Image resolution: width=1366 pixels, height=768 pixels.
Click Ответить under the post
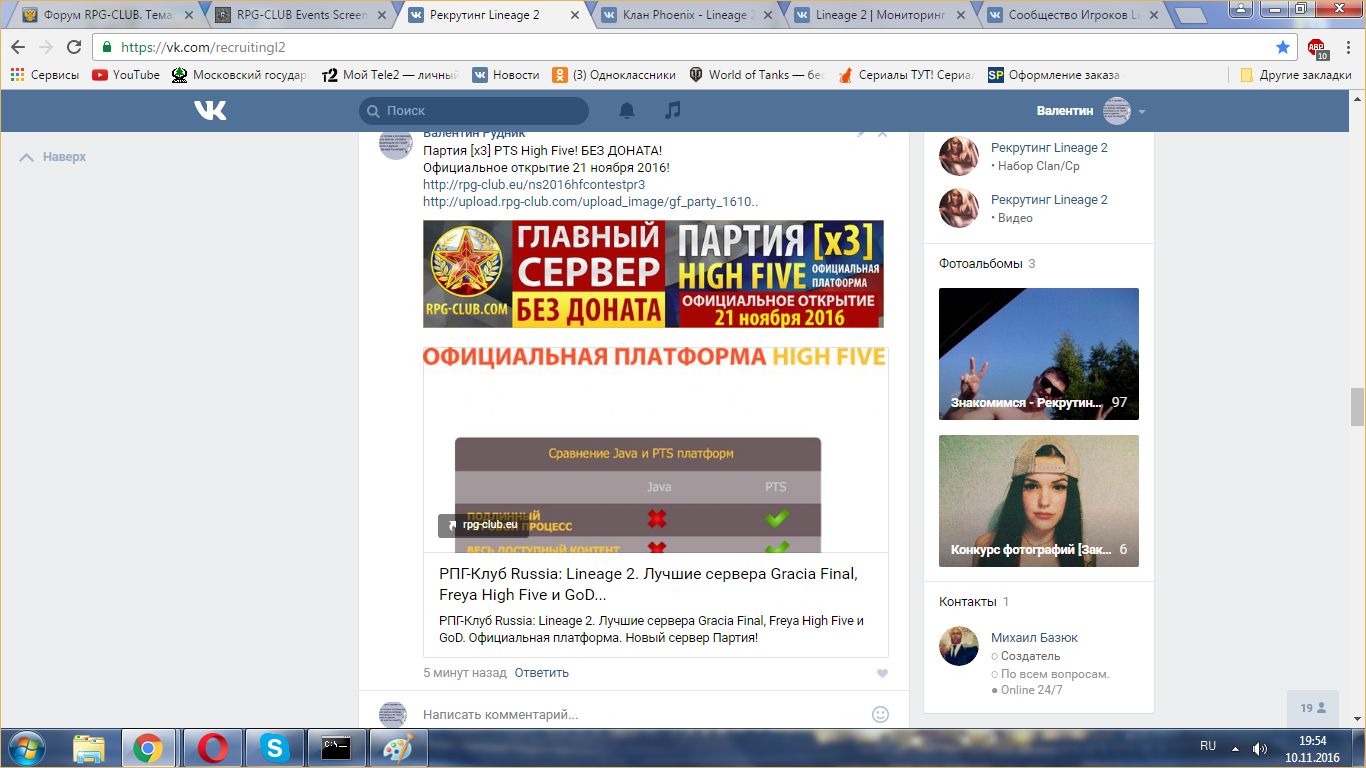(542, 673)
